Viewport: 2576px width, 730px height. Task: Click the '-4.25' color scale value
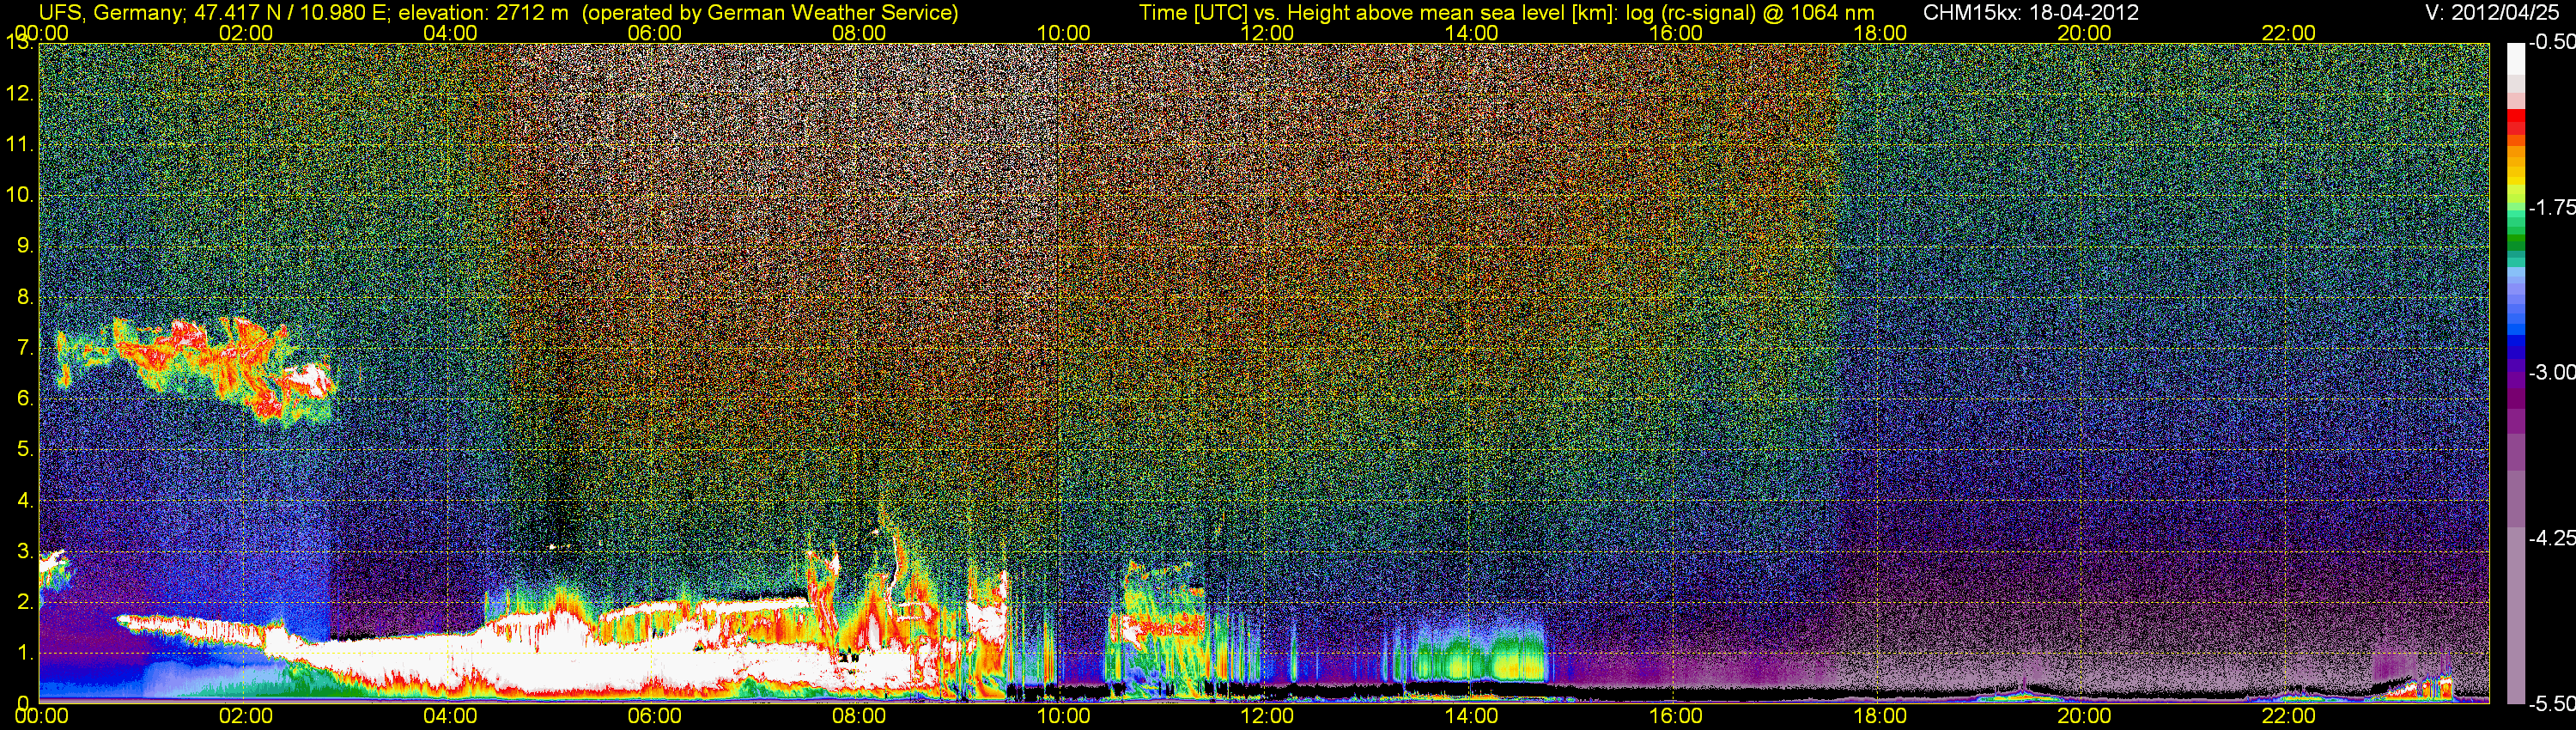pos(2551,538)
